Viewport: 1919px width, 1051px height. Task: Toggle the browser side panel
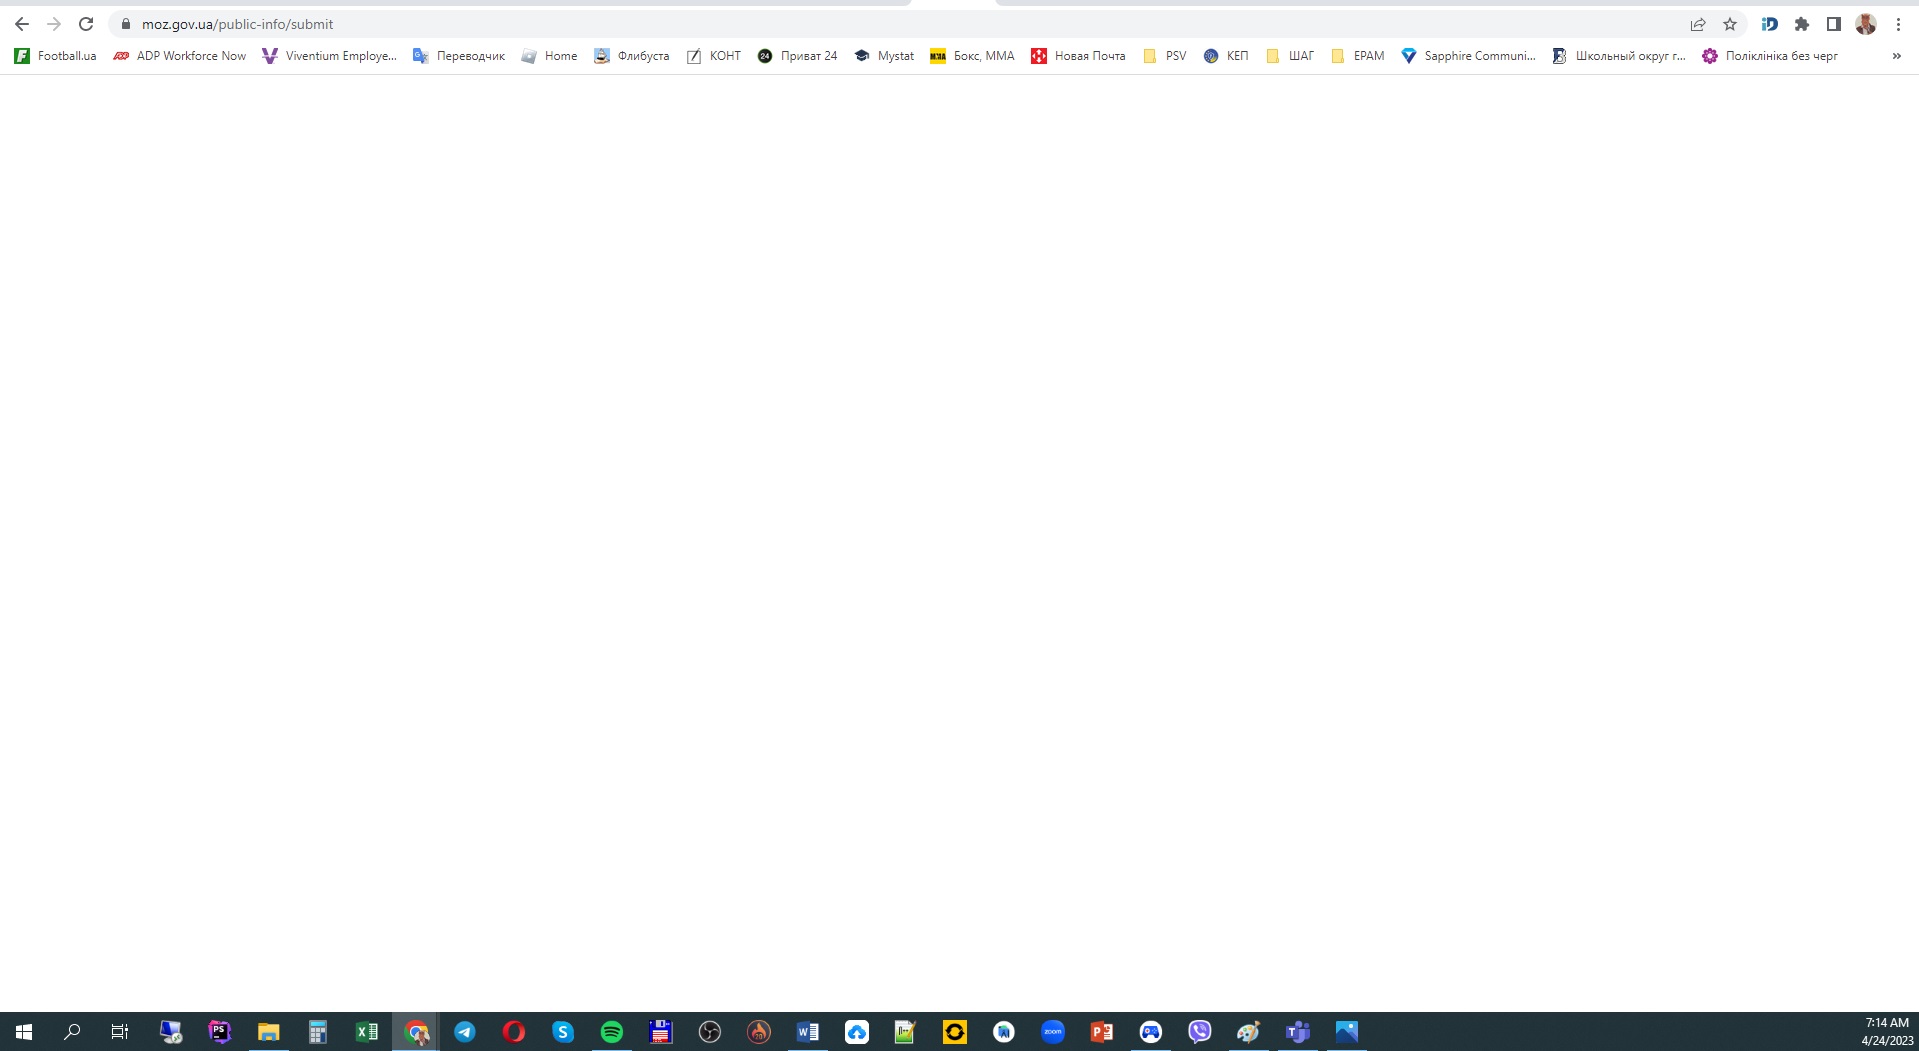1834,24
